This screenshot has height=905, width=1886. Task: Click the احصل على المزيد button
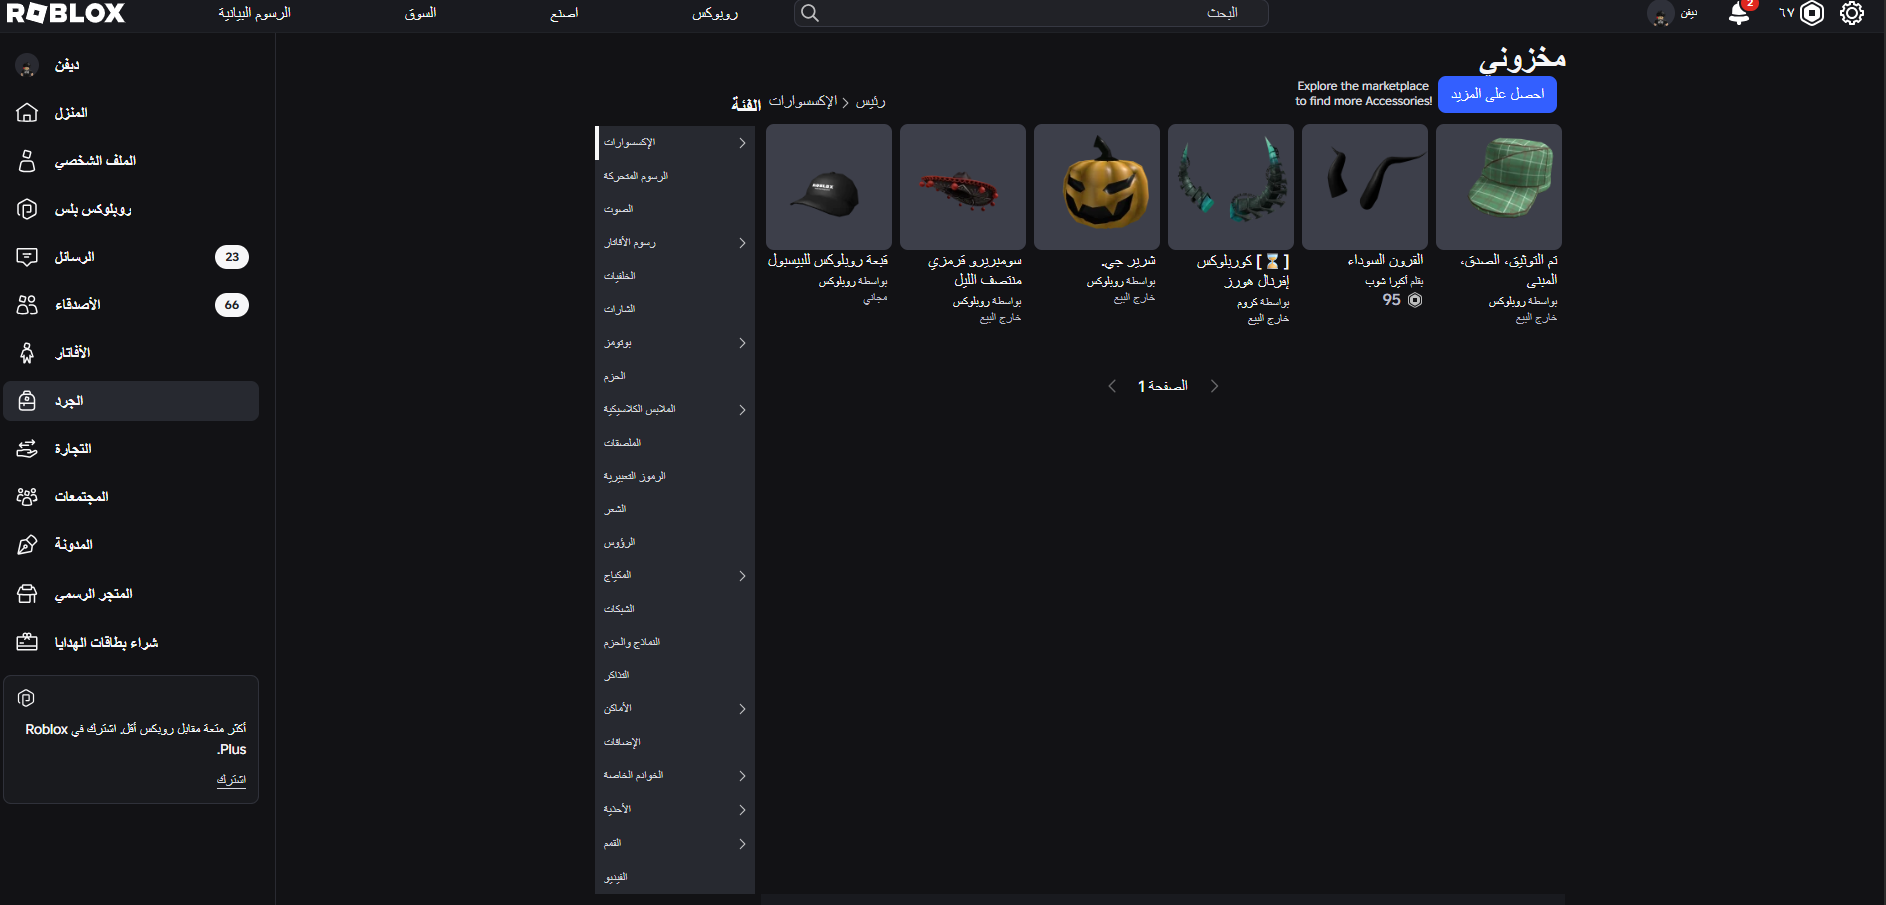point(1497,94)
